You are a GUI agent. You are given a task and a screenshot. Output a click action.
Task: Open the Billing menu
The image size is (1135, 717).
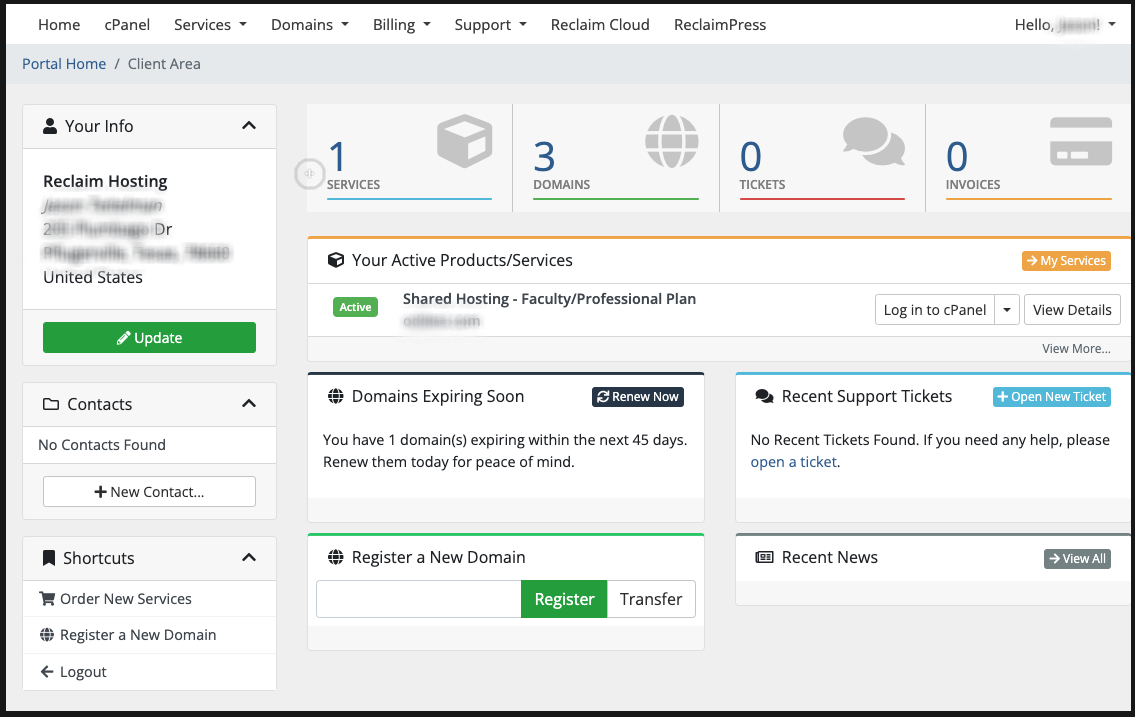402,25
